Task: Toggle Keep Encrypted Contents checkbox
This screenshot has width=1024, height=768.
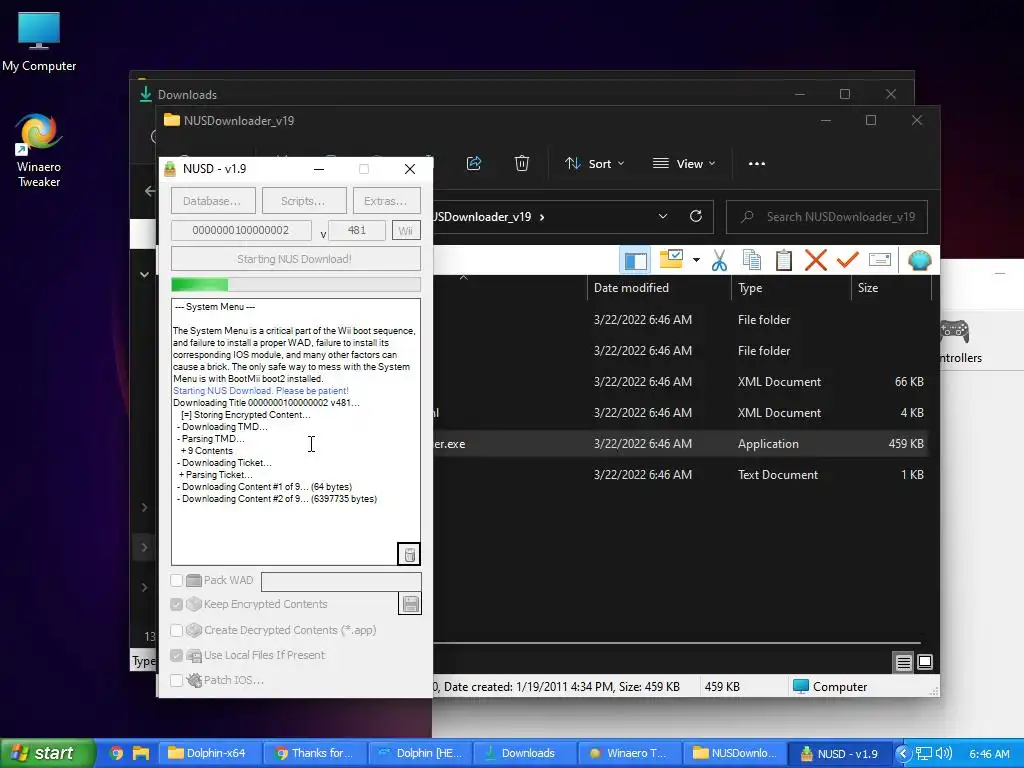Action: pos(176,605)
